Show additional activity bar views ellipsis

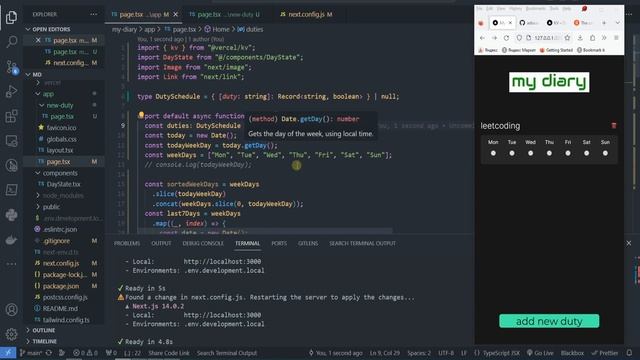[x=11, y=264]
